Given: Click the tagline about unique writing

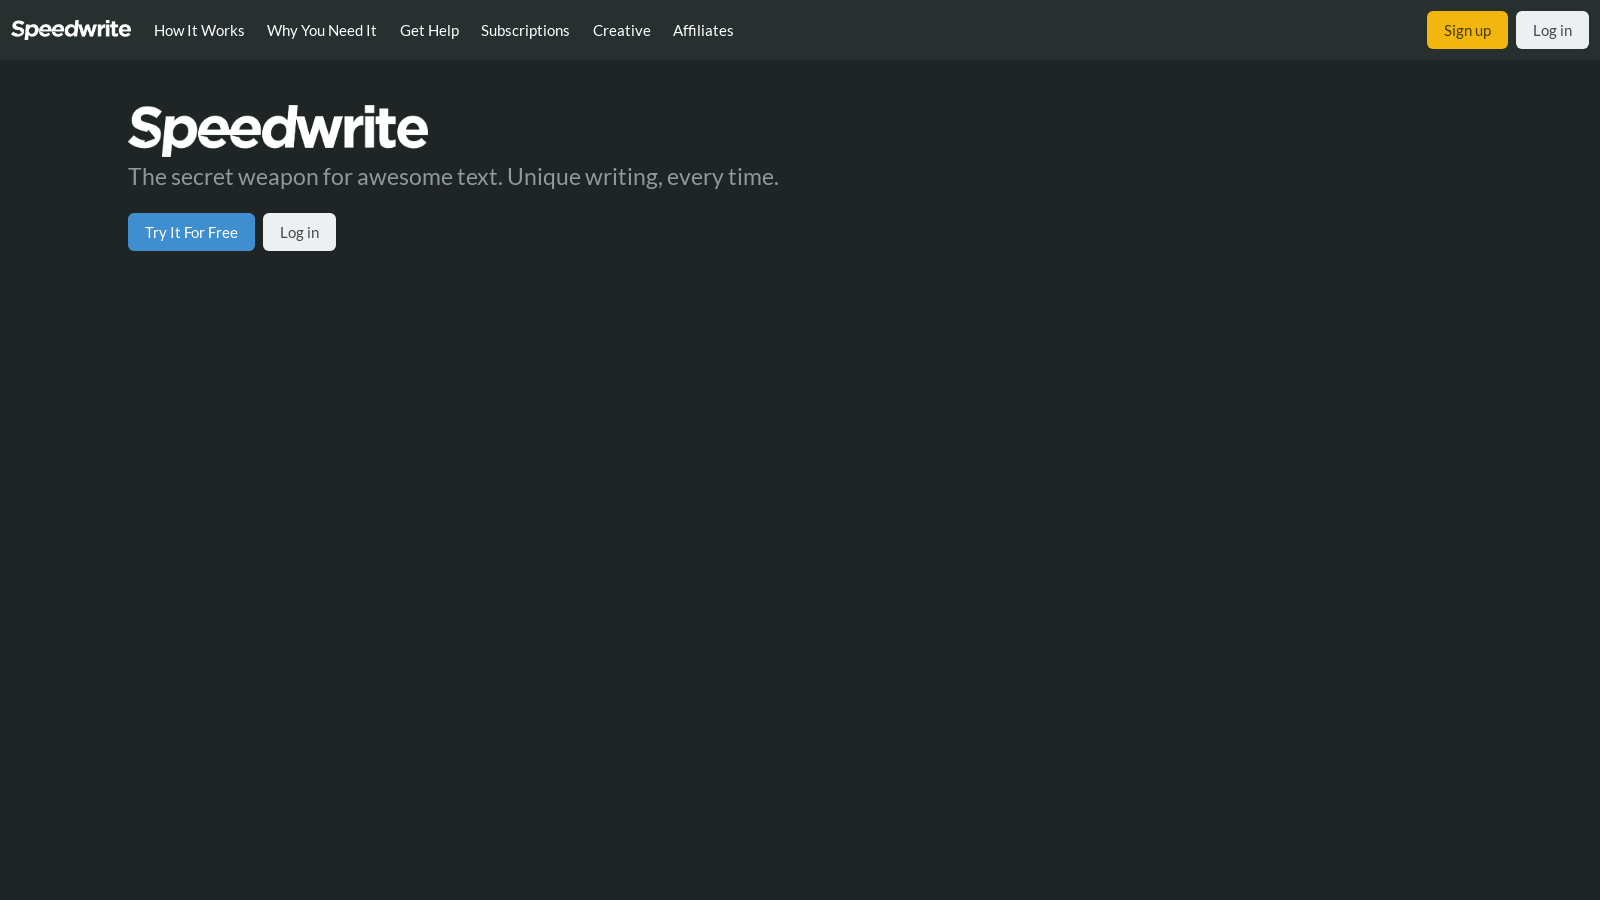Looking at the screenshot, I should pos(453,176).
